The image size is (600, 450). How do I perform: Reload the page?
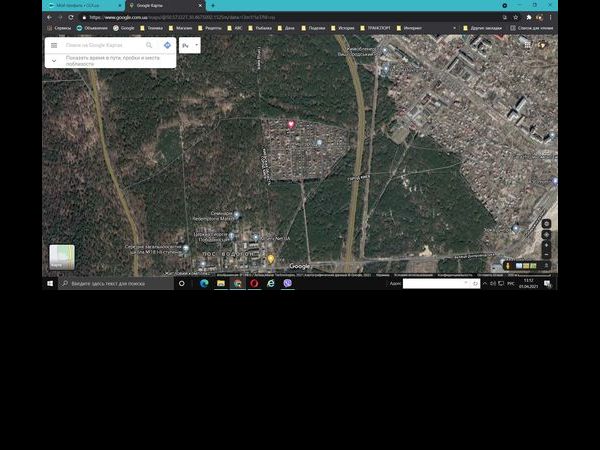click(x=71, y=17)
